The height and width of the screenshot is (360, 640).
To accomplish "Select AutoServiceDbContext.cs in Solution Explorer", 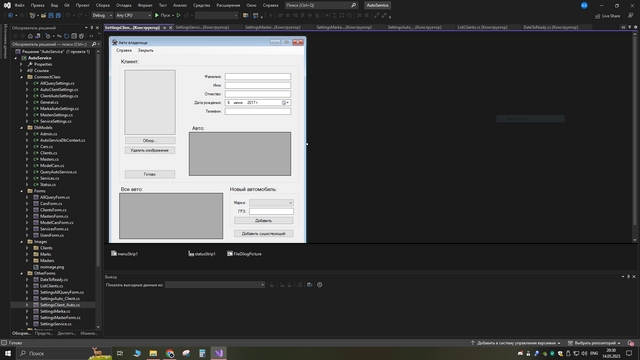I will point(62,140).
